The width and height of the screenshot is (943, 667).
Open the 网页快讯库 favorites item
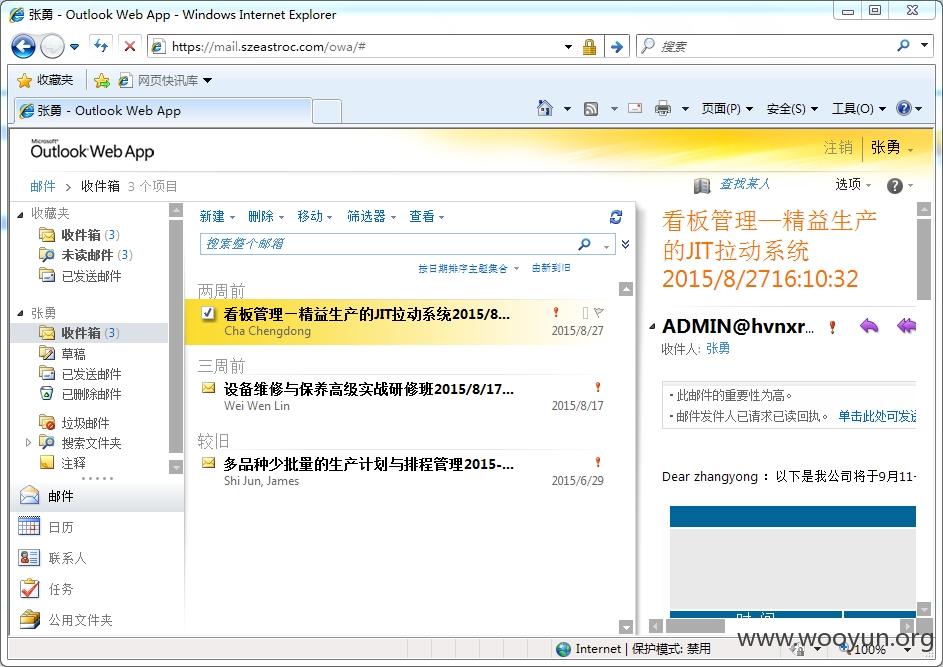click(166, 81)
